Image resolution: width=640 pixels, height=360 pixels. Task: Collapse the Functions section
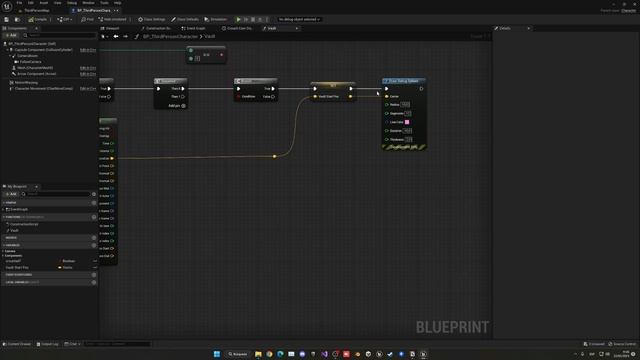tap(4, 217)
